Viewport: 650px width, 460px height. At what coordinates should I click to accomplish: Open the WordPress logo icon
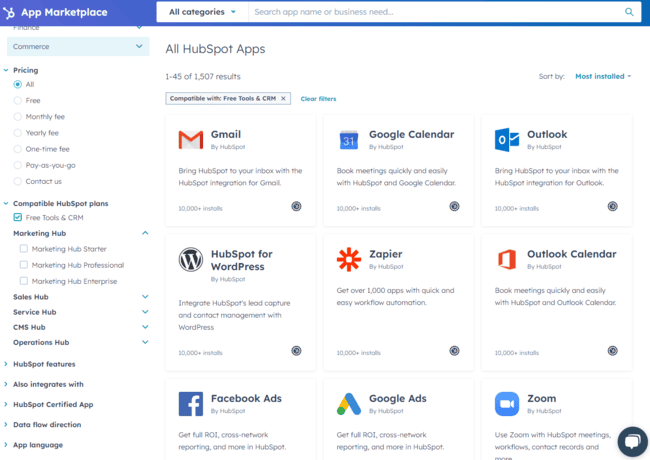(191, 259)
